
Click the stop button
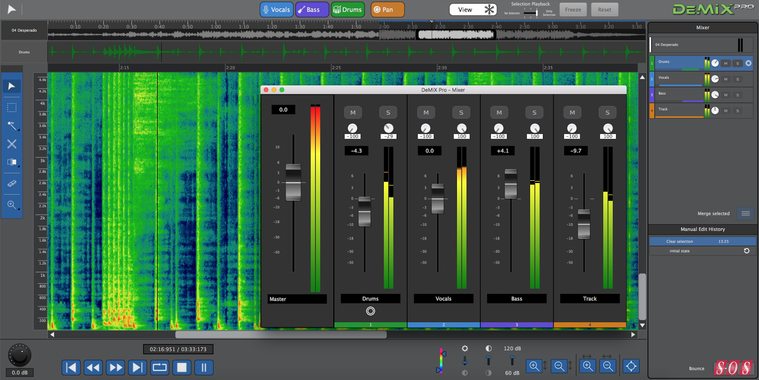coord(182,367)
